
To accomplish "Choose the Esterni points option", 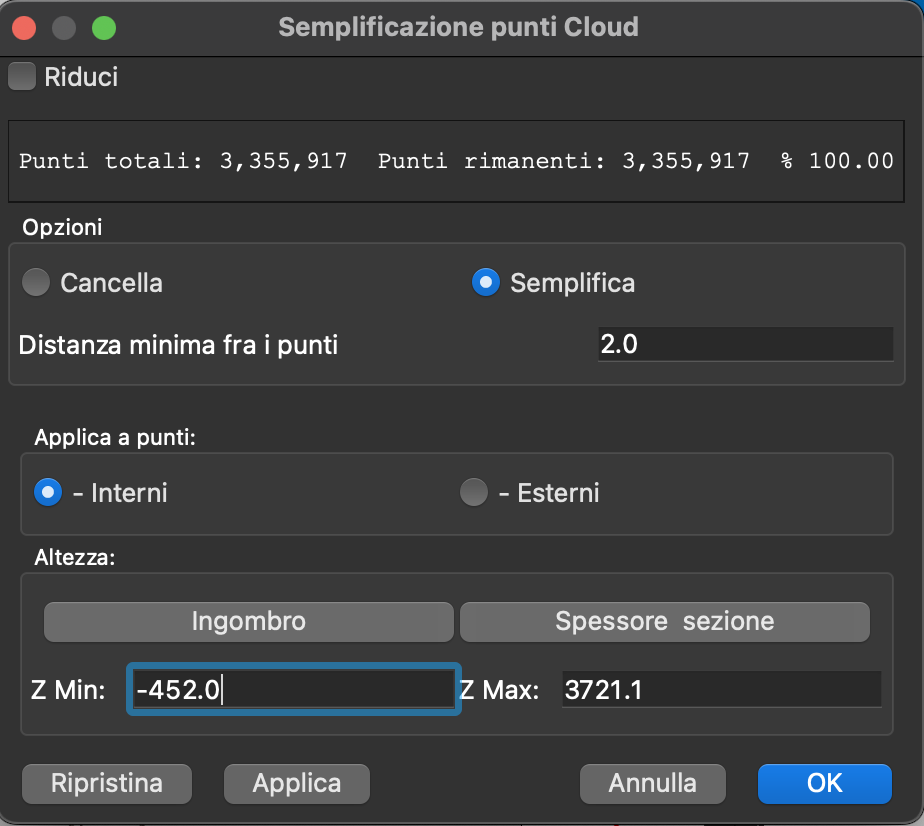I will (x=473, y=492).
